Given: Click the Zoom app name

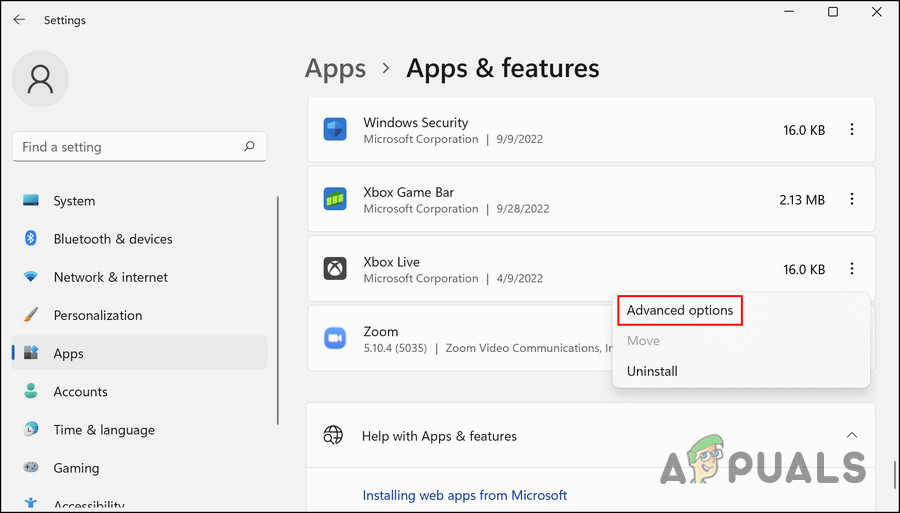Looking at the screenshot, I should [381, 331].
